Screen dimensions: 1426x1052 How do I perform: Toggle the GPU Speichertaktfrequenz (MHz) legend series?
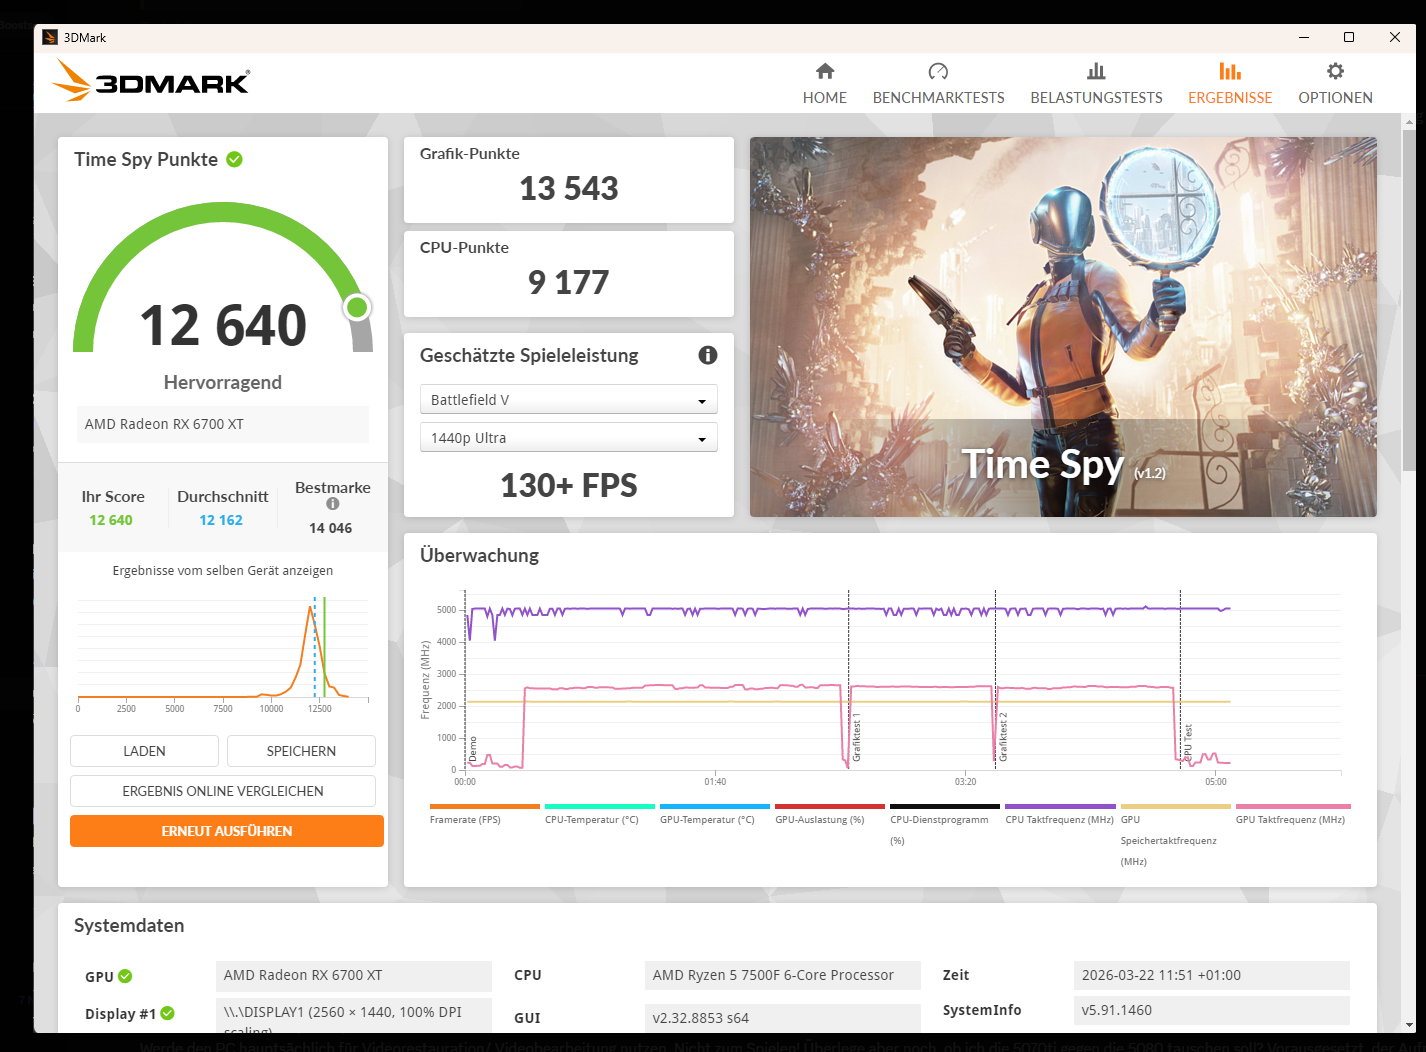1175,835
